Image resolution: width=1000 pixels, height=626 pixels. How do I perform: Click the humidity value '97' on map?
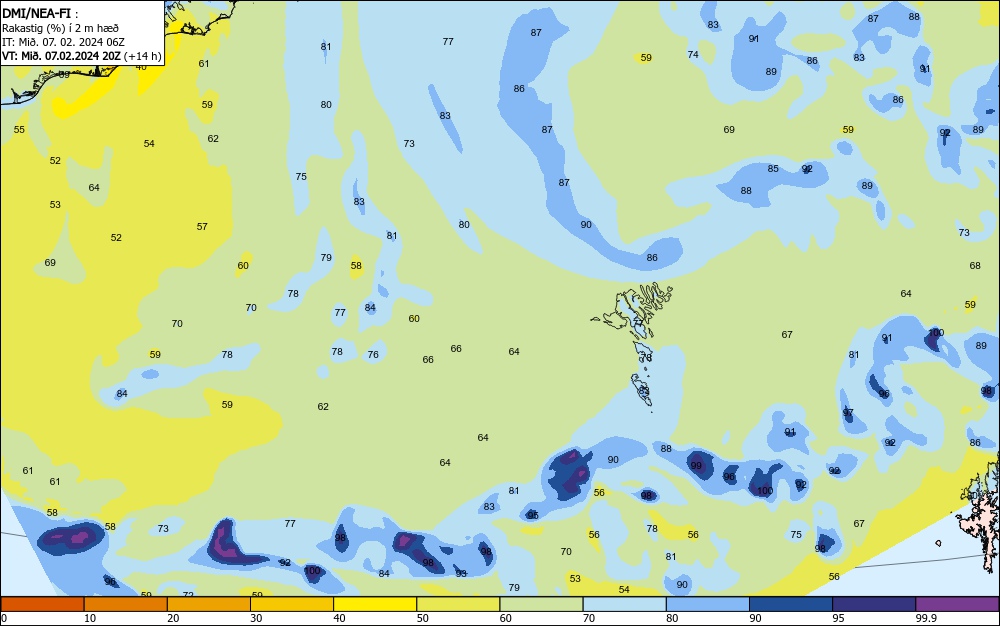(848, 413)
